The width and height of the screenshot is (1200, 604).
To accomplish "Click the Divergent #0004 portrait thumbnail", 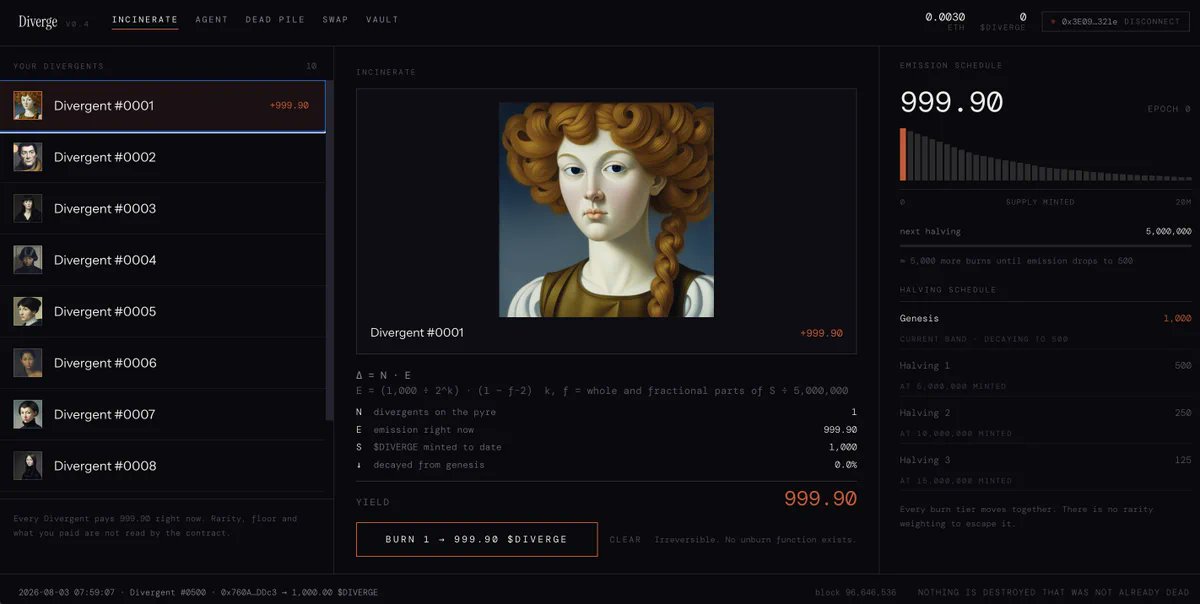I will point(28,260).
